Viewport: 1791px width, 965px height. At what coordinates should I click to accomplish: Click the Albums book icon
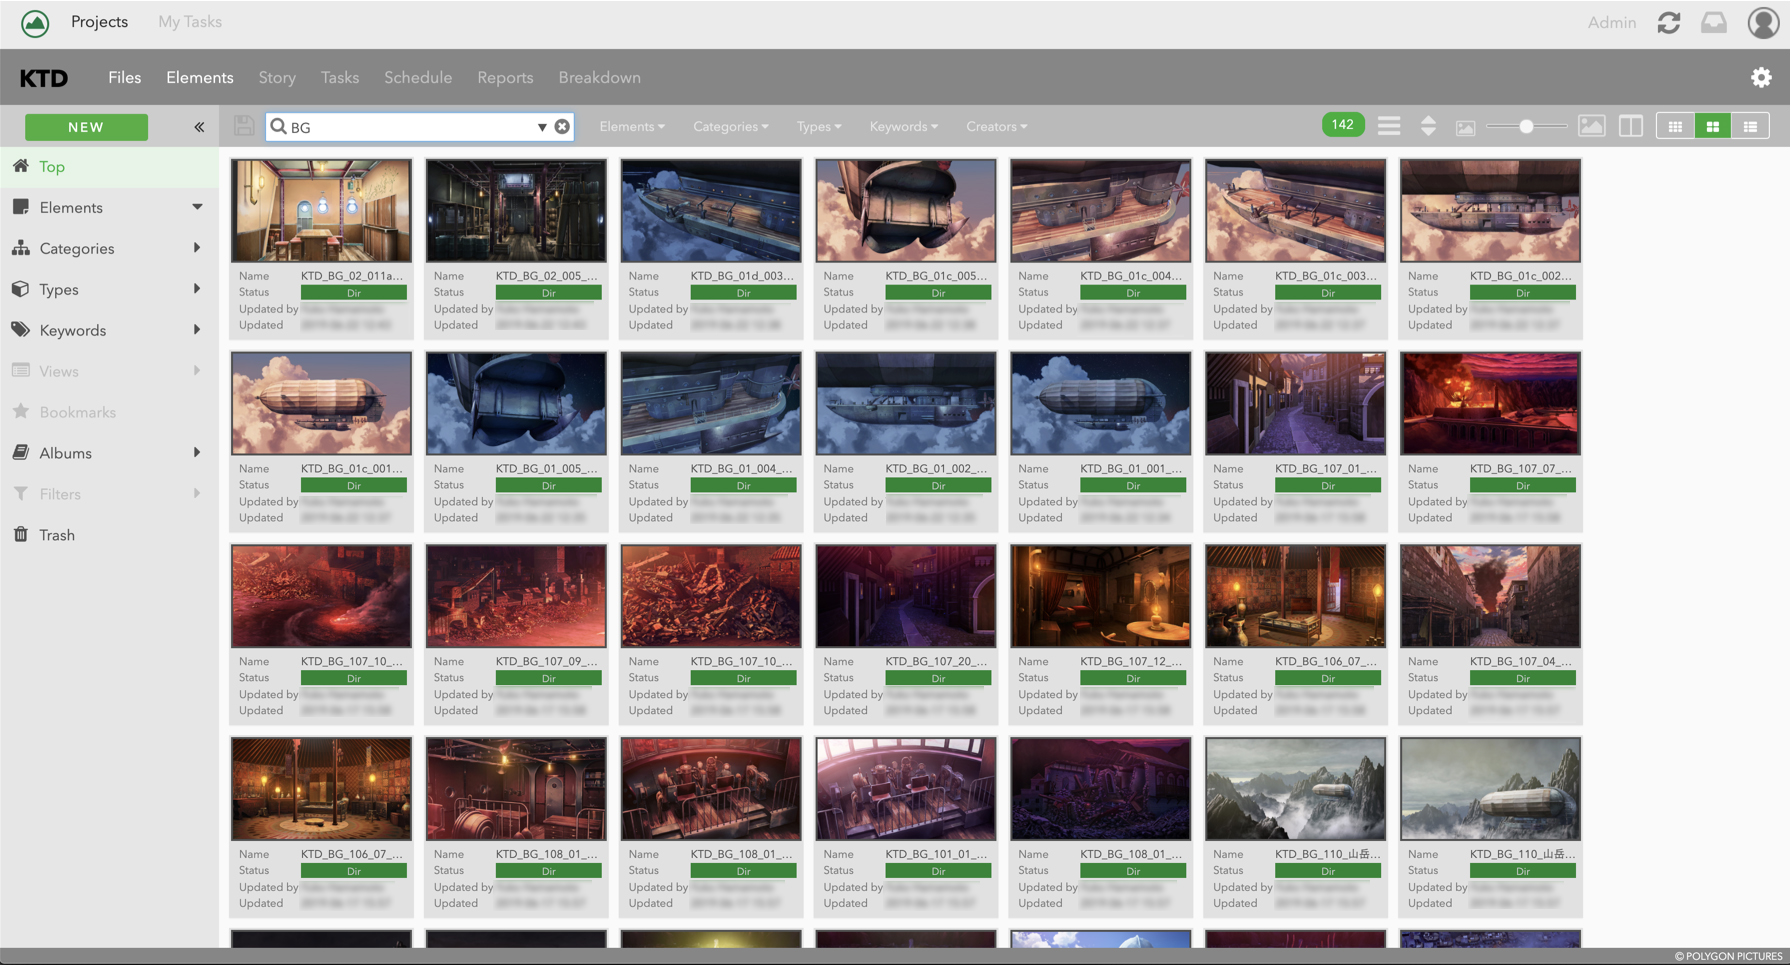21,452
